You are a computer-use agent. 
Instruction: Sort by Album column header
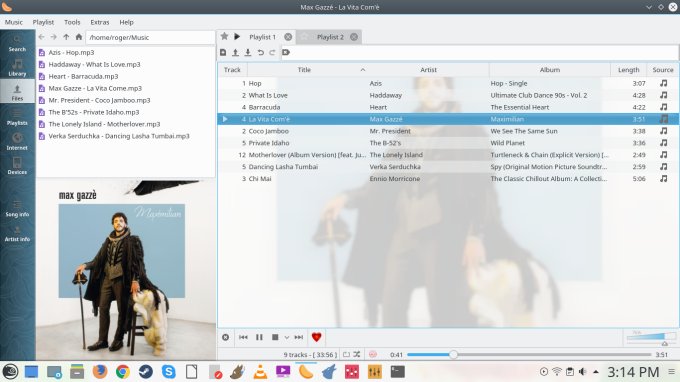550,70
